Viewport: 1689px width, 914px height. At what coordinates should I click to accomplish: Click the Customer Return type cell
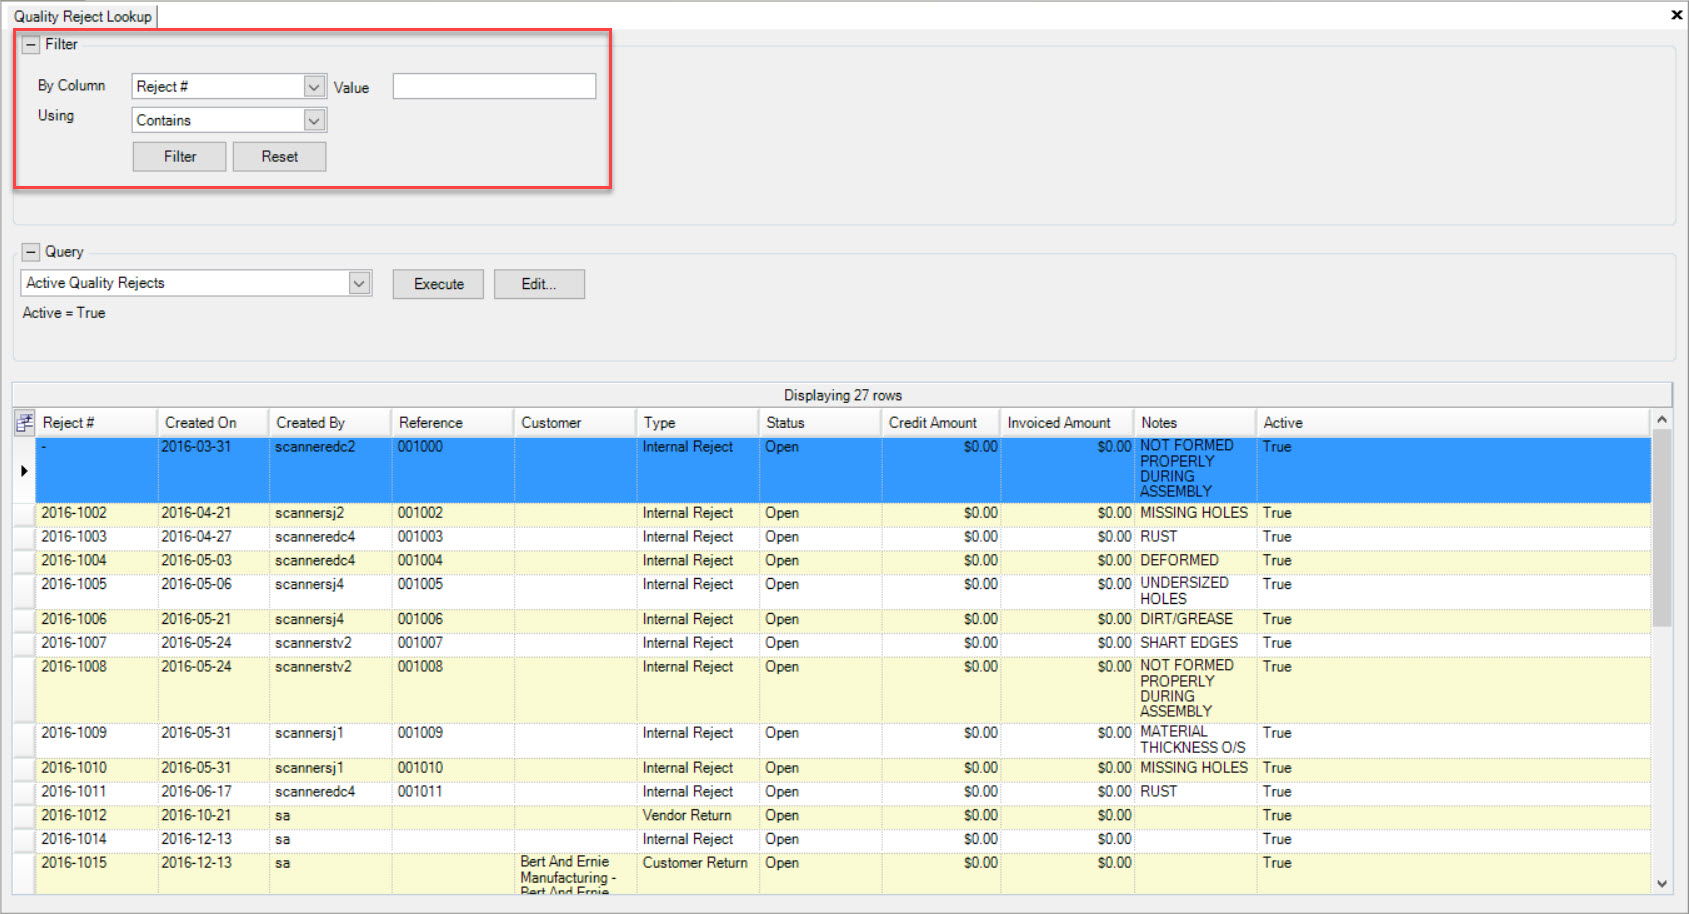[x=698, y=873]
